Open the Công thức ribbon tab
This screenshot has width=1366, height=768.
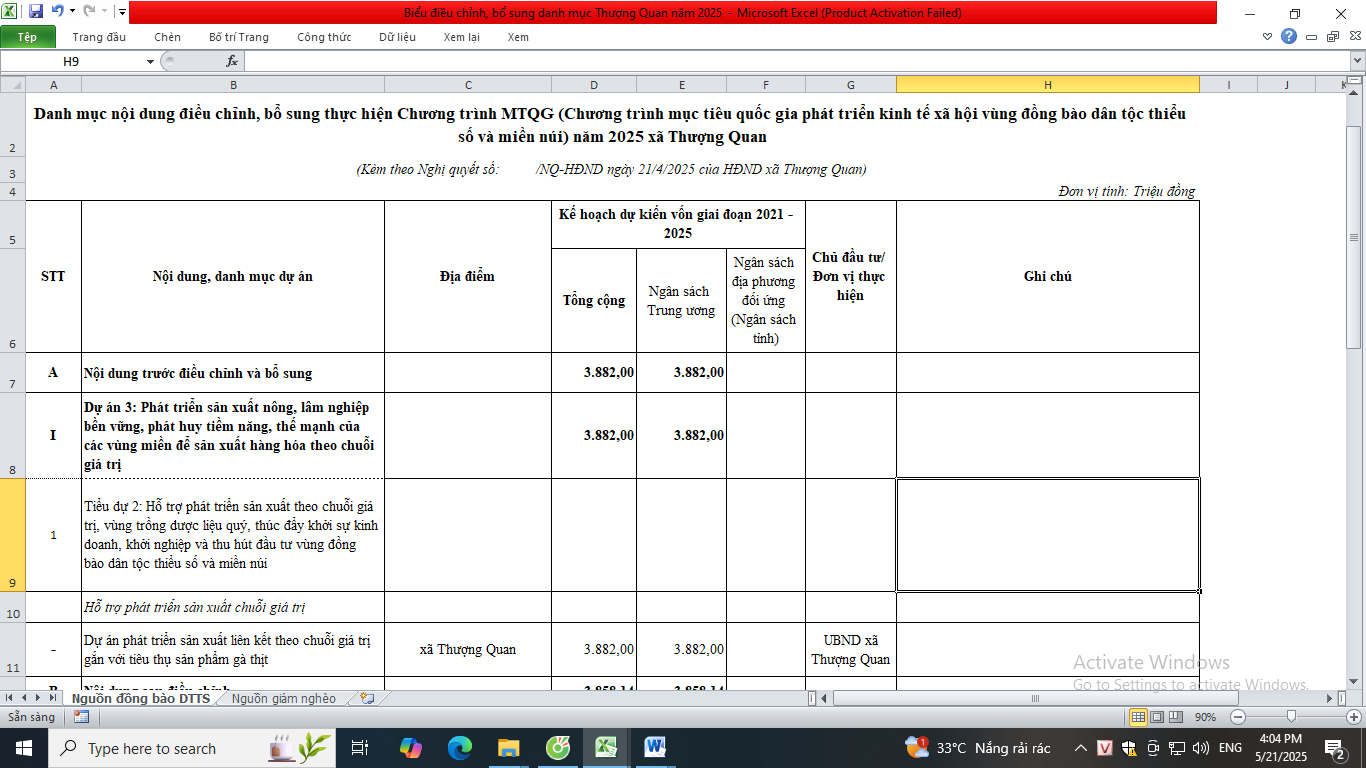[x=324, y=37]
